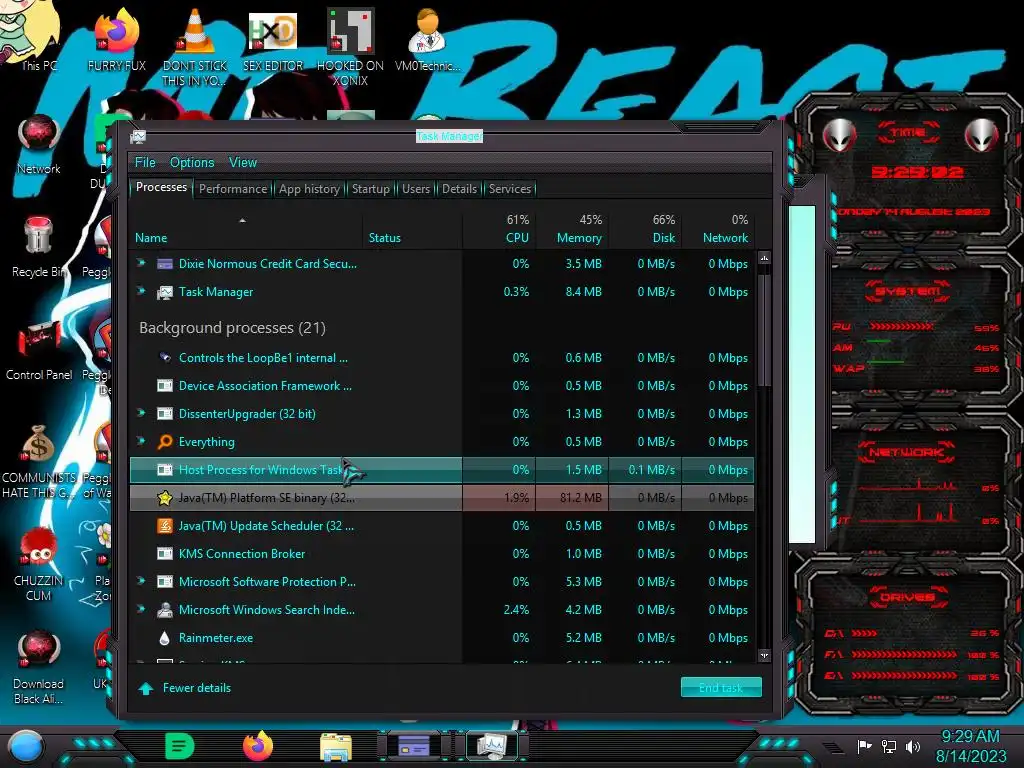The height and width of the screenshot is (768, 1024).
Task: Switch to the Details tab
Action: pyautogui.click(x=459, y=189)
